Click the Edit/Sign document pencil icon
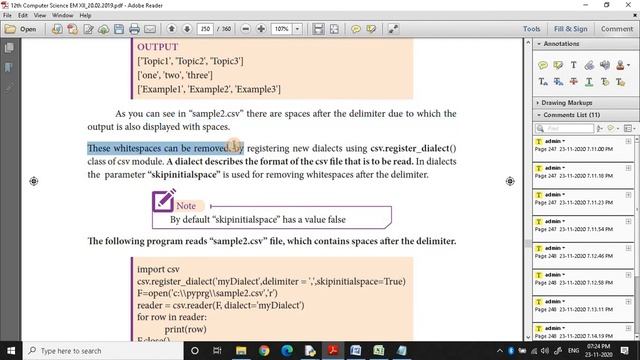640x360 pixels. (x=88, y=29)
